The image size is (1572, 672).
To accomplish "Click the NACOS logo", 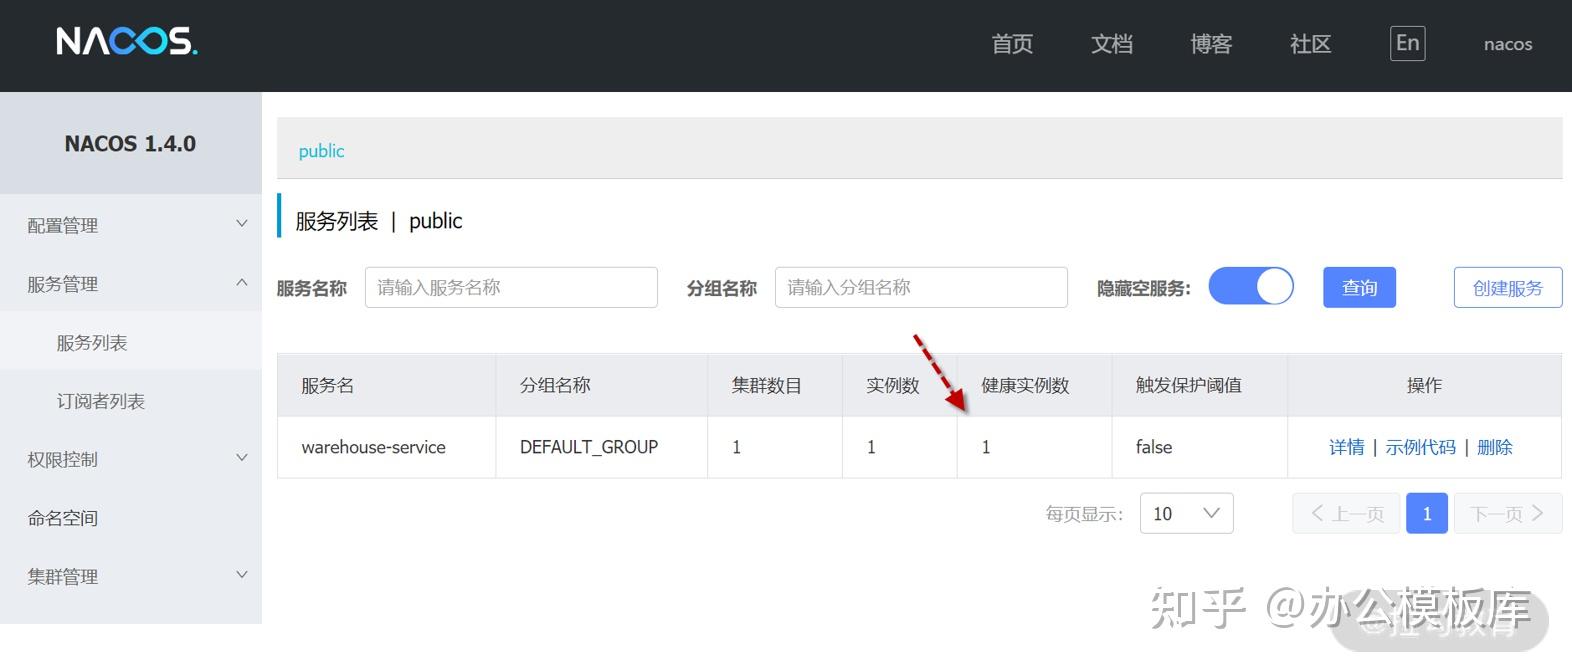I will [127, 42].
